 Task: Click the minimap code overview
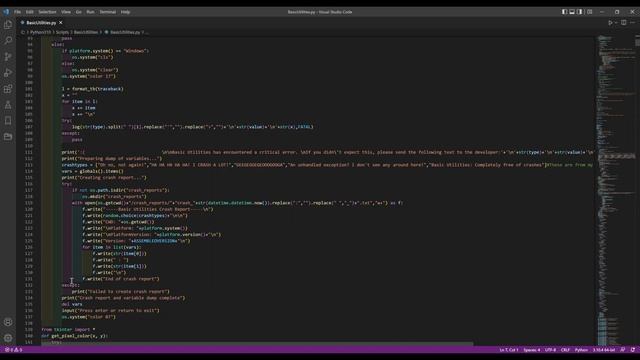616,190
